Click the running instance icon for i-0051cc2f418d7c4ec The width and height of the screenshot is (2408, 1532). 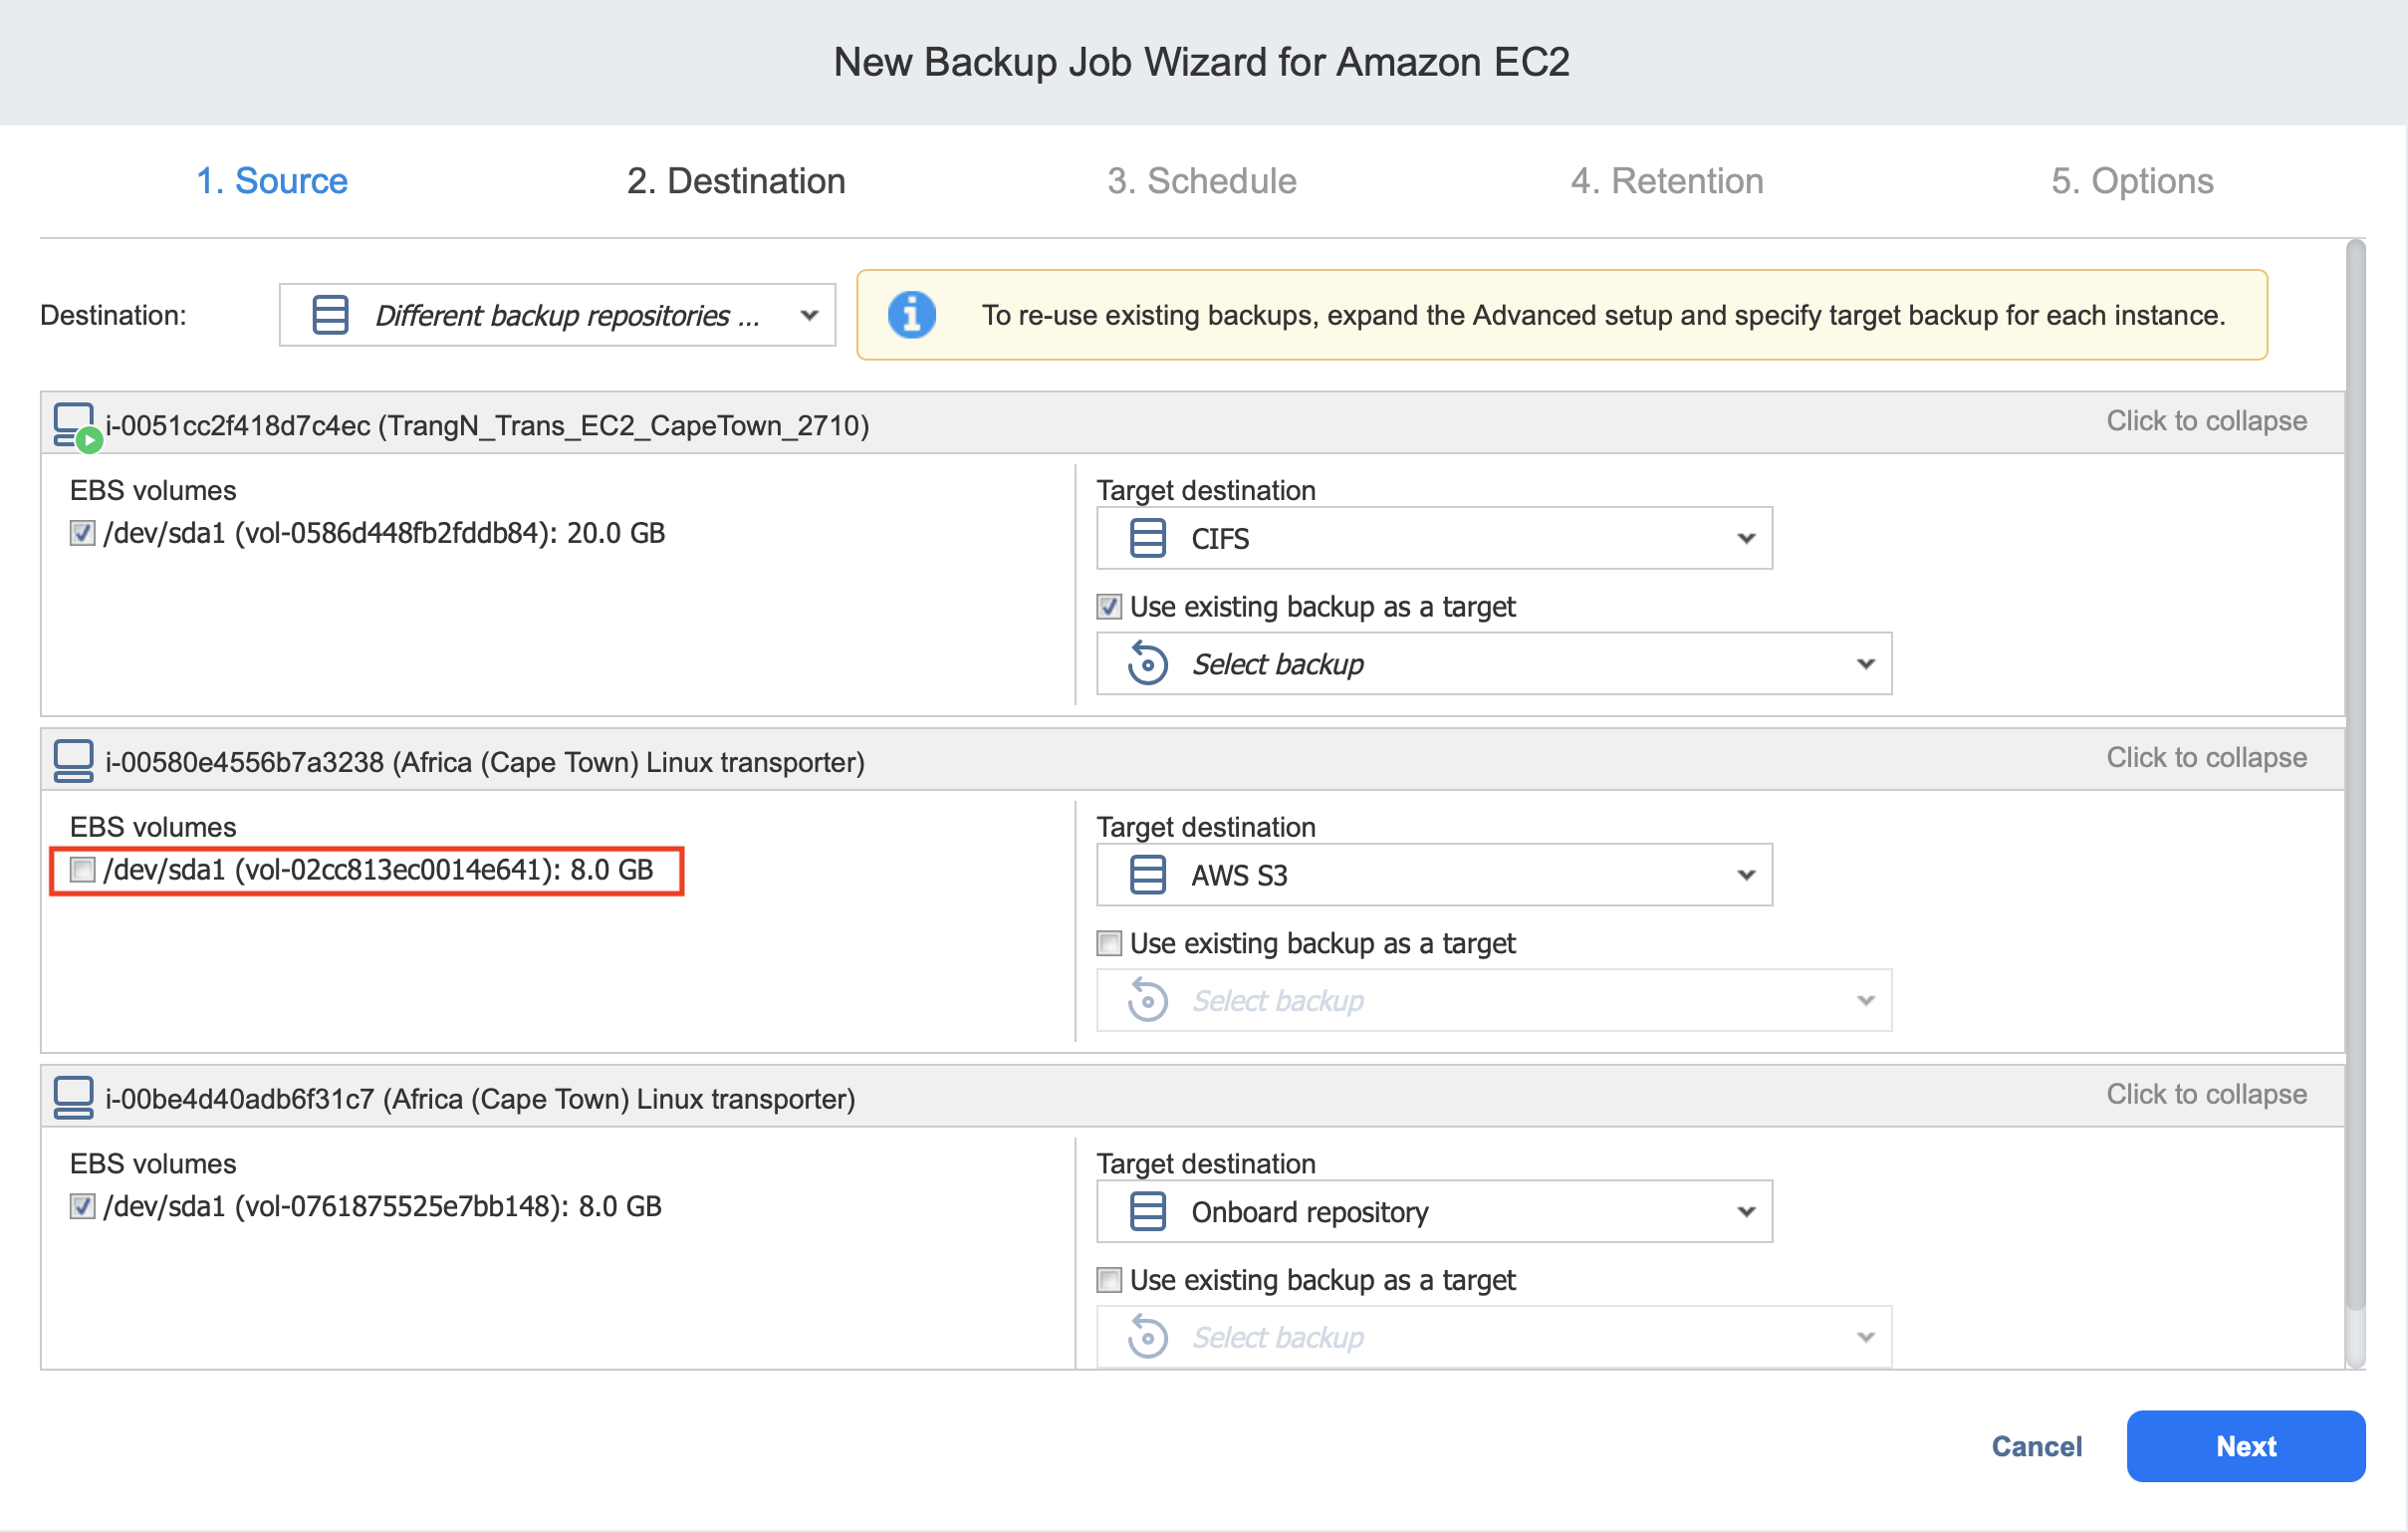click(x=74, y=426)
